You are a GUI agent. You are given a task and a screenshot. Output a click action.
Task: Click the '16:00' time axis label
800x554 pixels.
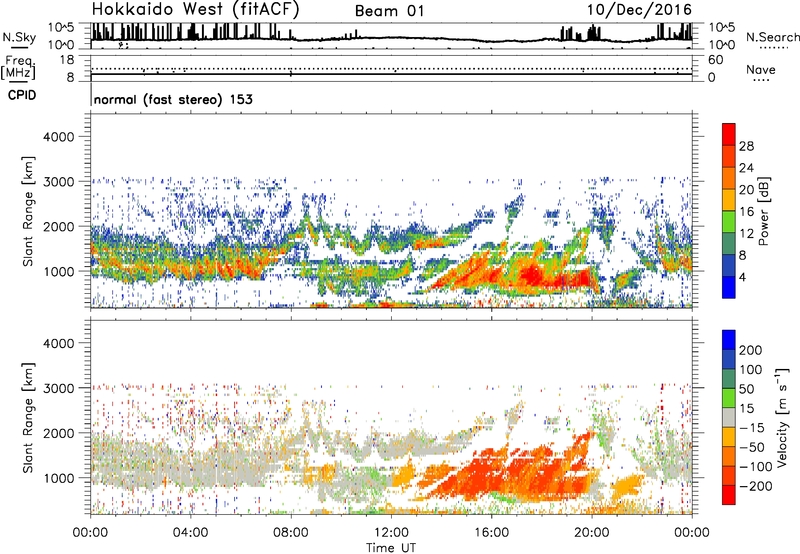pyautogui.click(x=491, y=533)
